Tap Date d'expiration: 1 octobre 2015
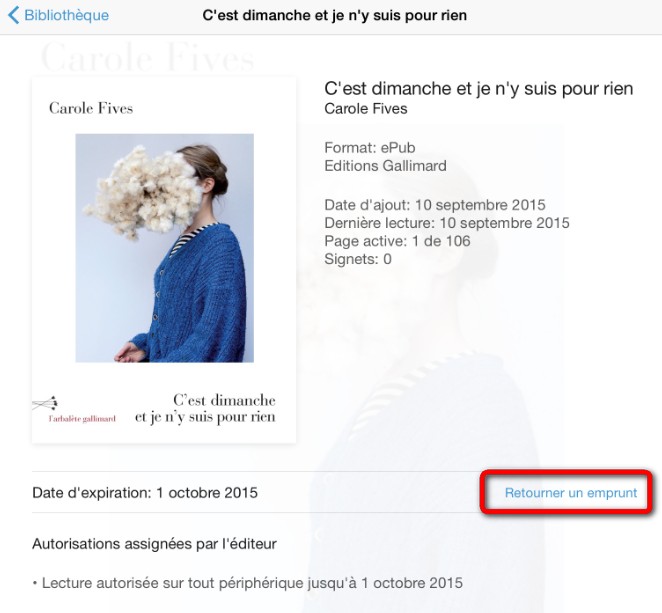This screenshot has width=662, height=613. 145,493
